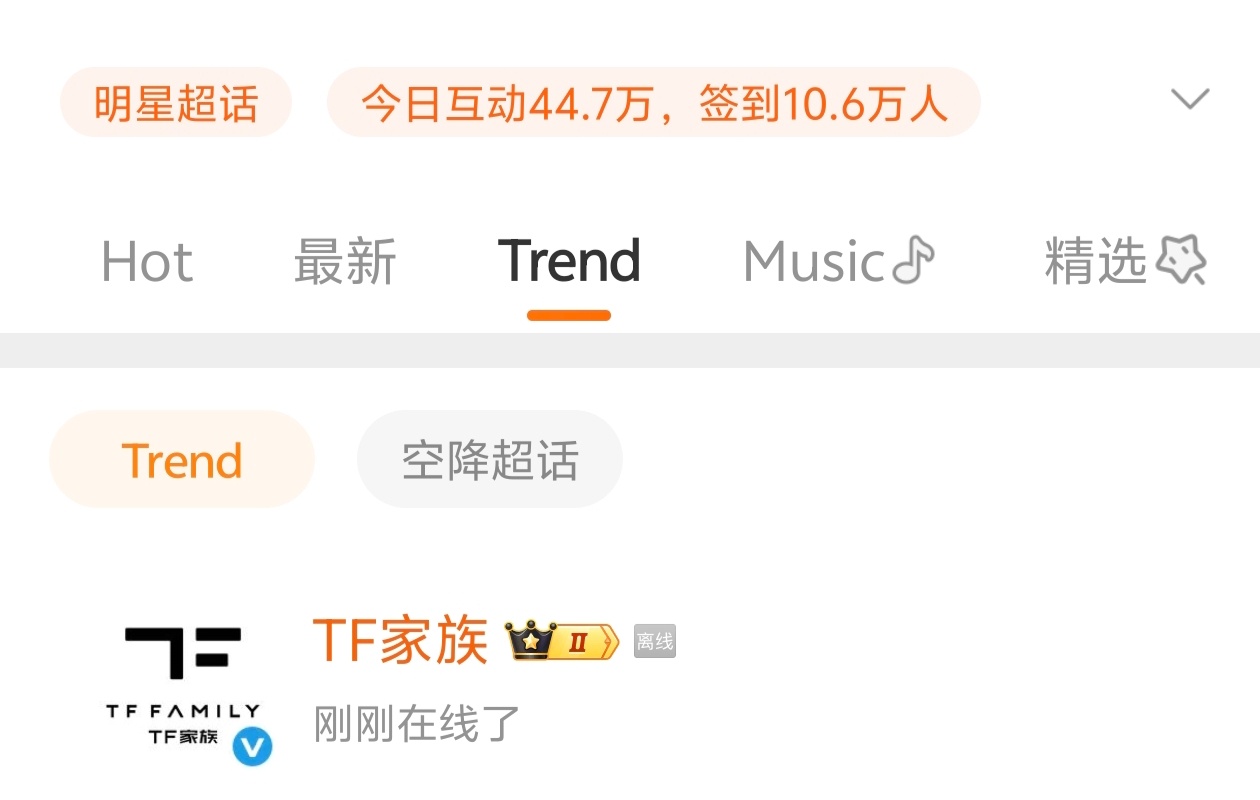Click the music note icon beside Music

coord(913,261)
